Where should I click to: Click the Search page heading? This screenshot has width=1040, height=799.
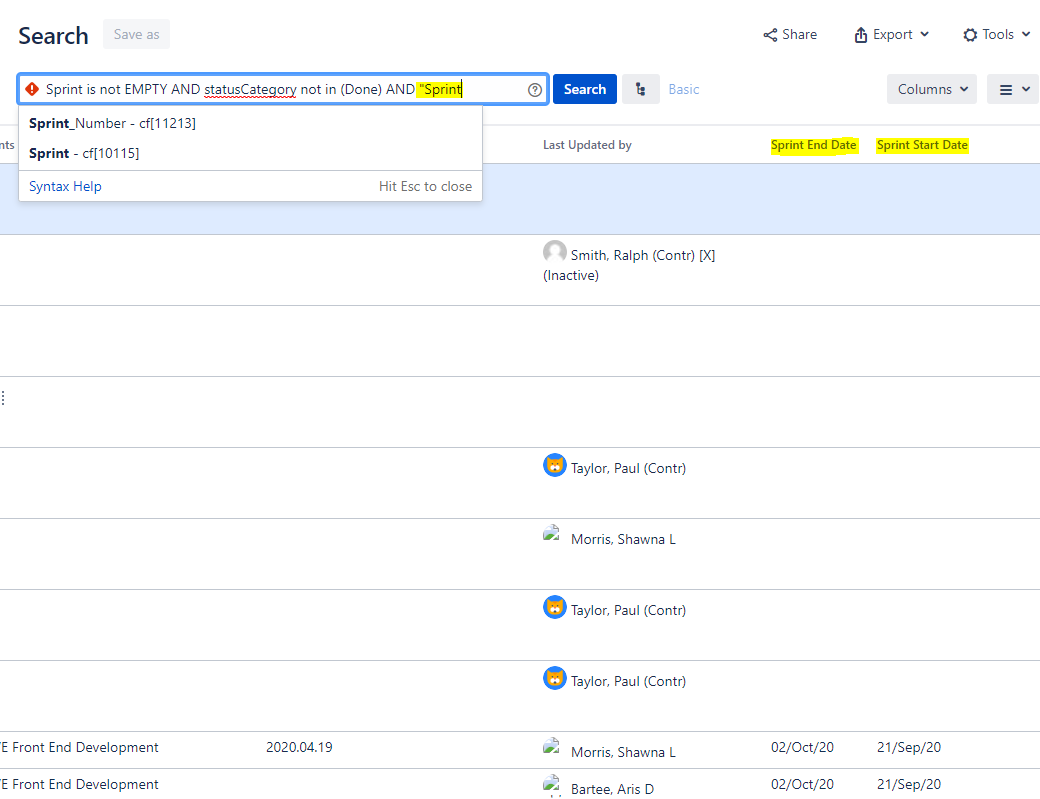click(53, 36)
